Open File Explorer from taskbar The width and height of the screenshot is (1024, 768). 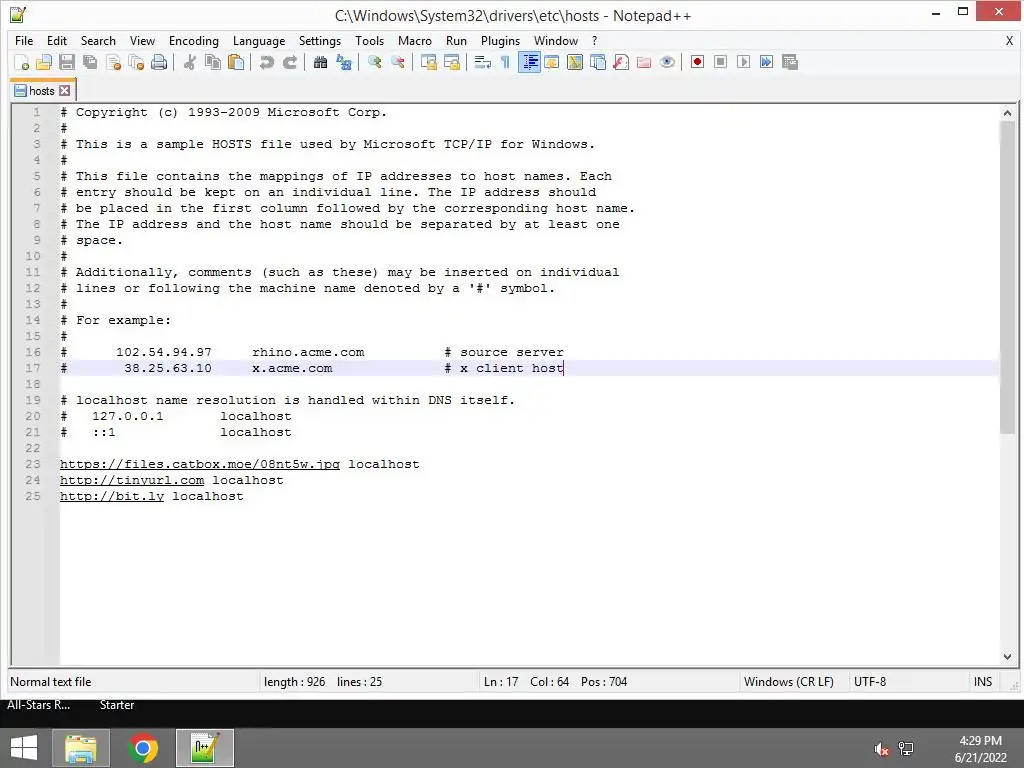[80, 748]
